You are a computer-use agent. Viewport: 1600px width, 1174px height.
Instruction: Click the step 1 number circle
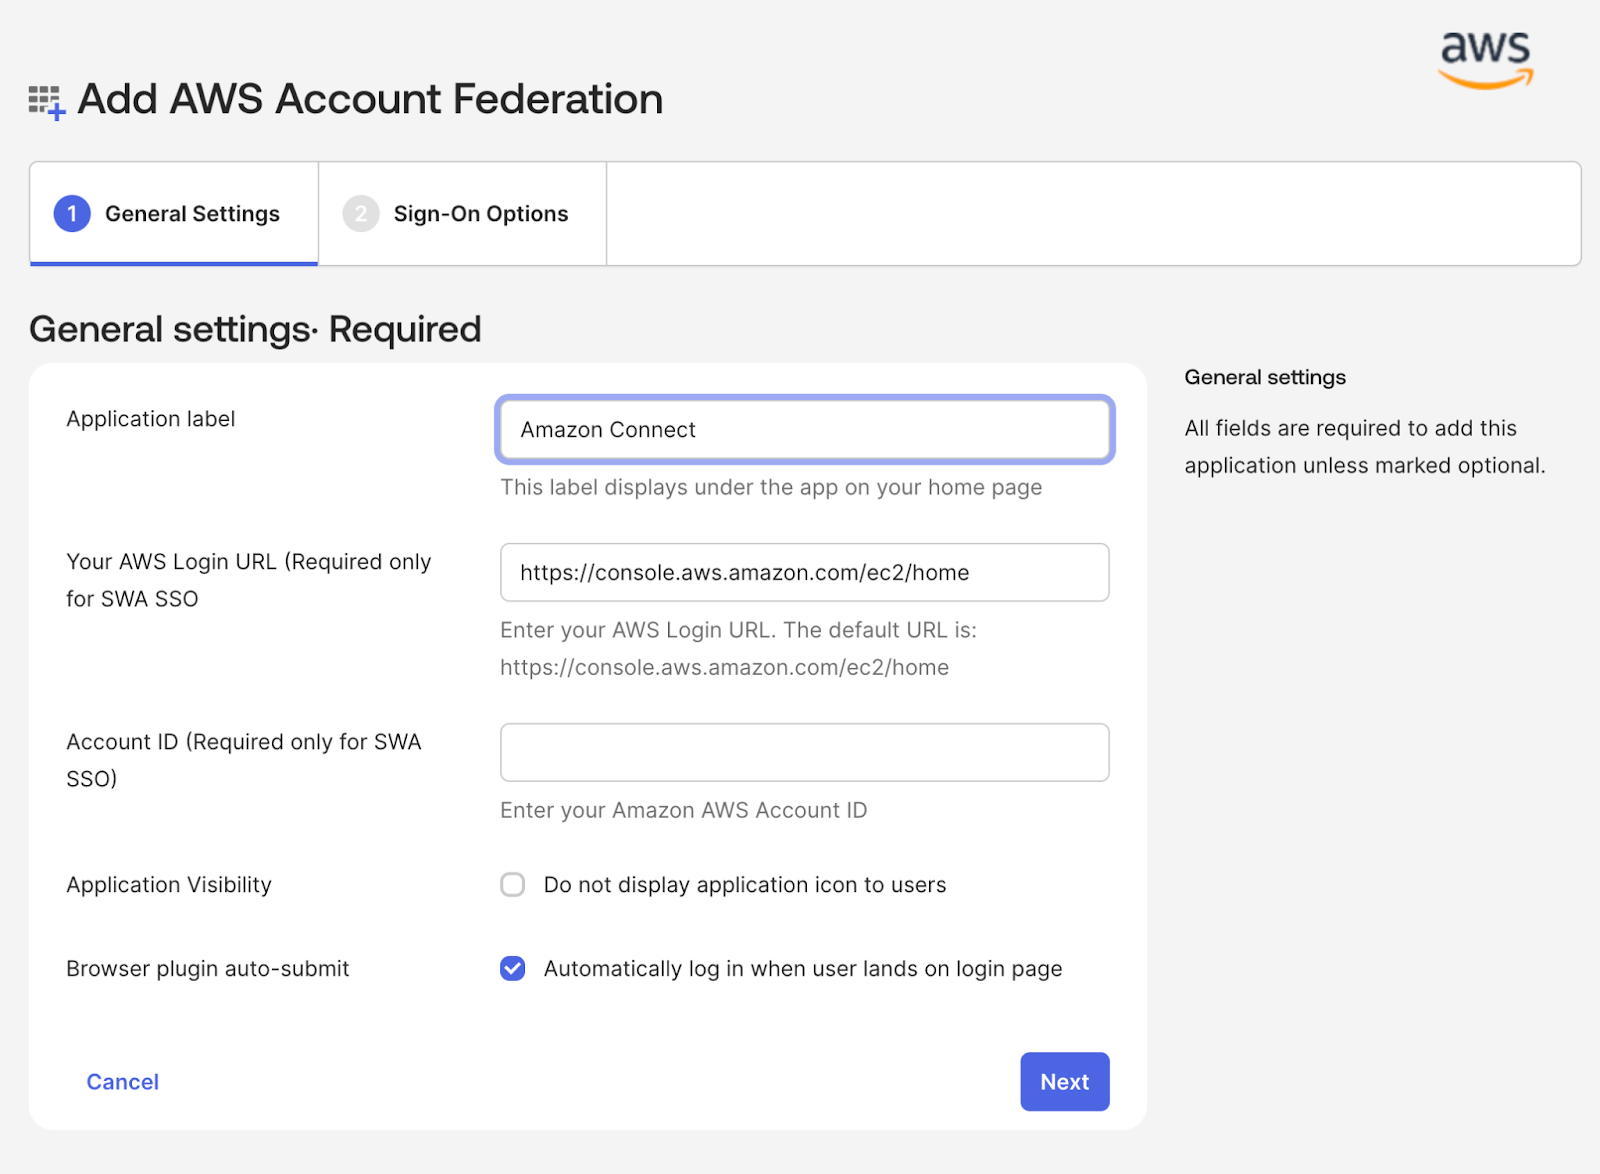coord(72,214)
